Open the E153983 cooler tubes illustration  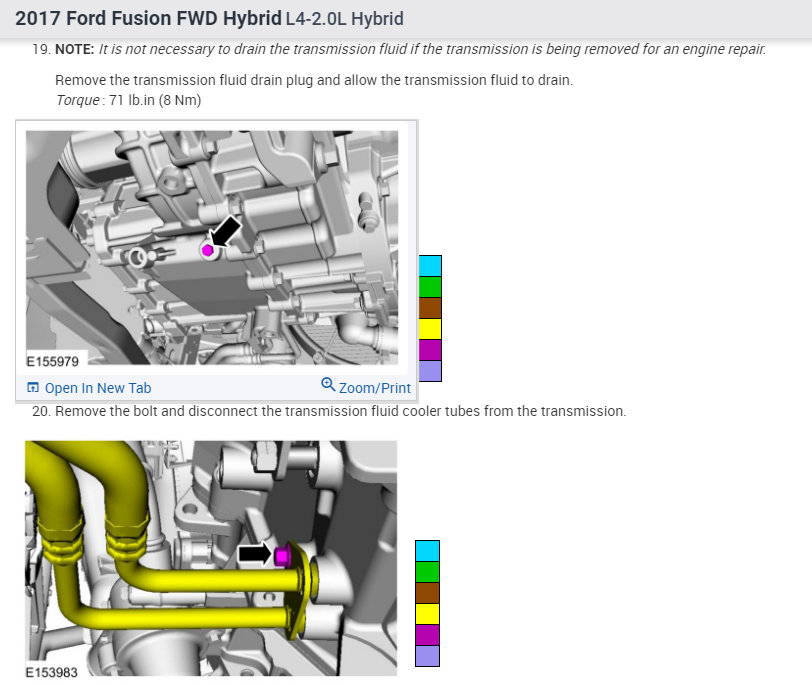tap(211, 558)
